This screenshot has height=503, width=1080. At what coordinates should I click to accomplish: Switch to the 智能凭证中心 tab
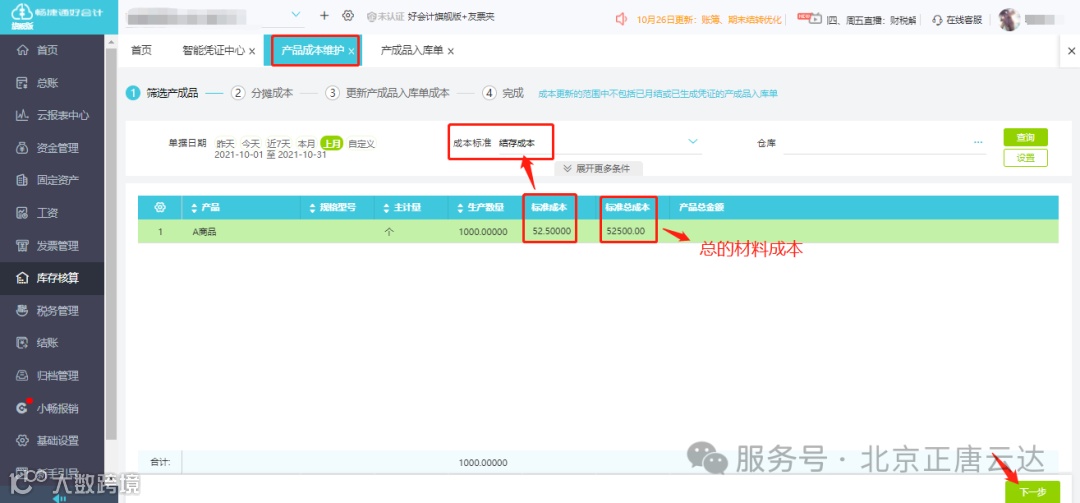tap(214, 51)
